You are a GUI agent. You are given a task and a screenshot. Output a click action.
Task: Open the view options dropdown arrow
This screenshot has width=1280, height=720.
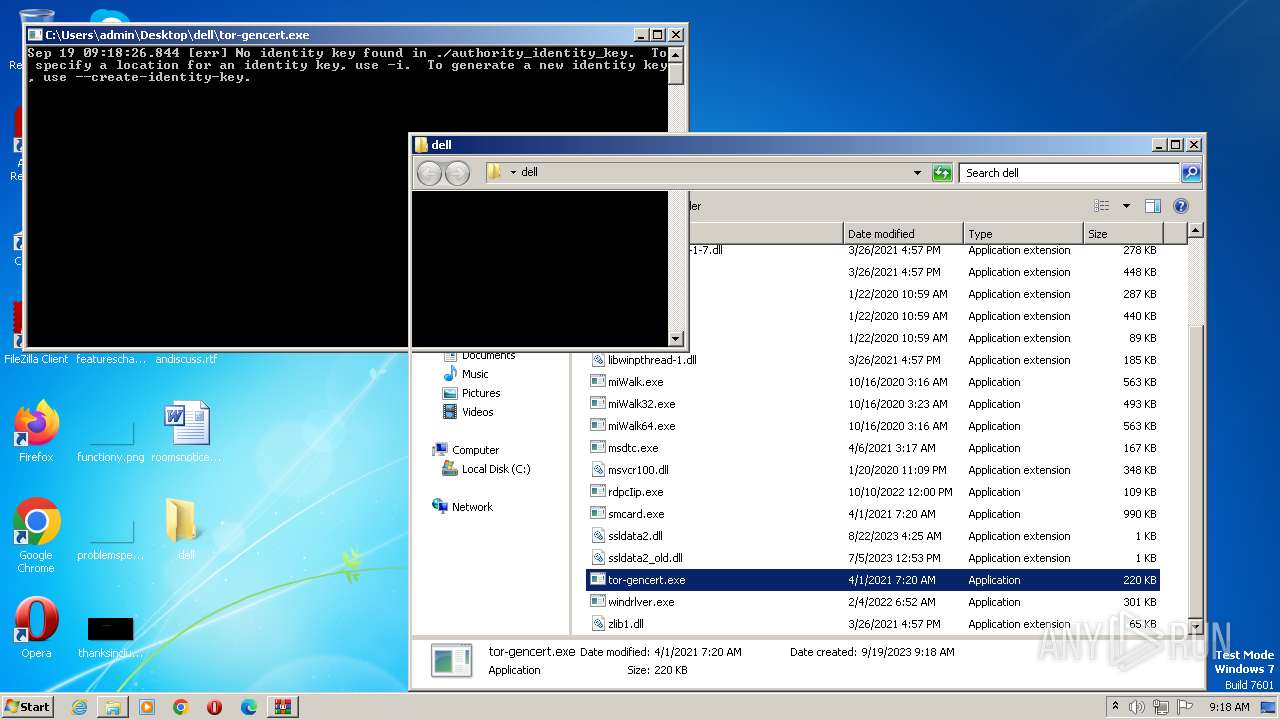click(1126, 206)
